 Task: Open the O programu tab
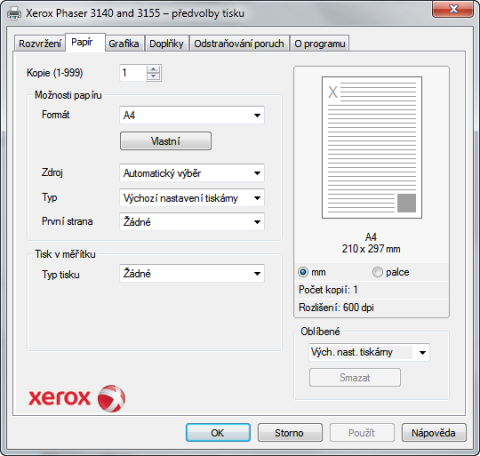pos(320,44)
